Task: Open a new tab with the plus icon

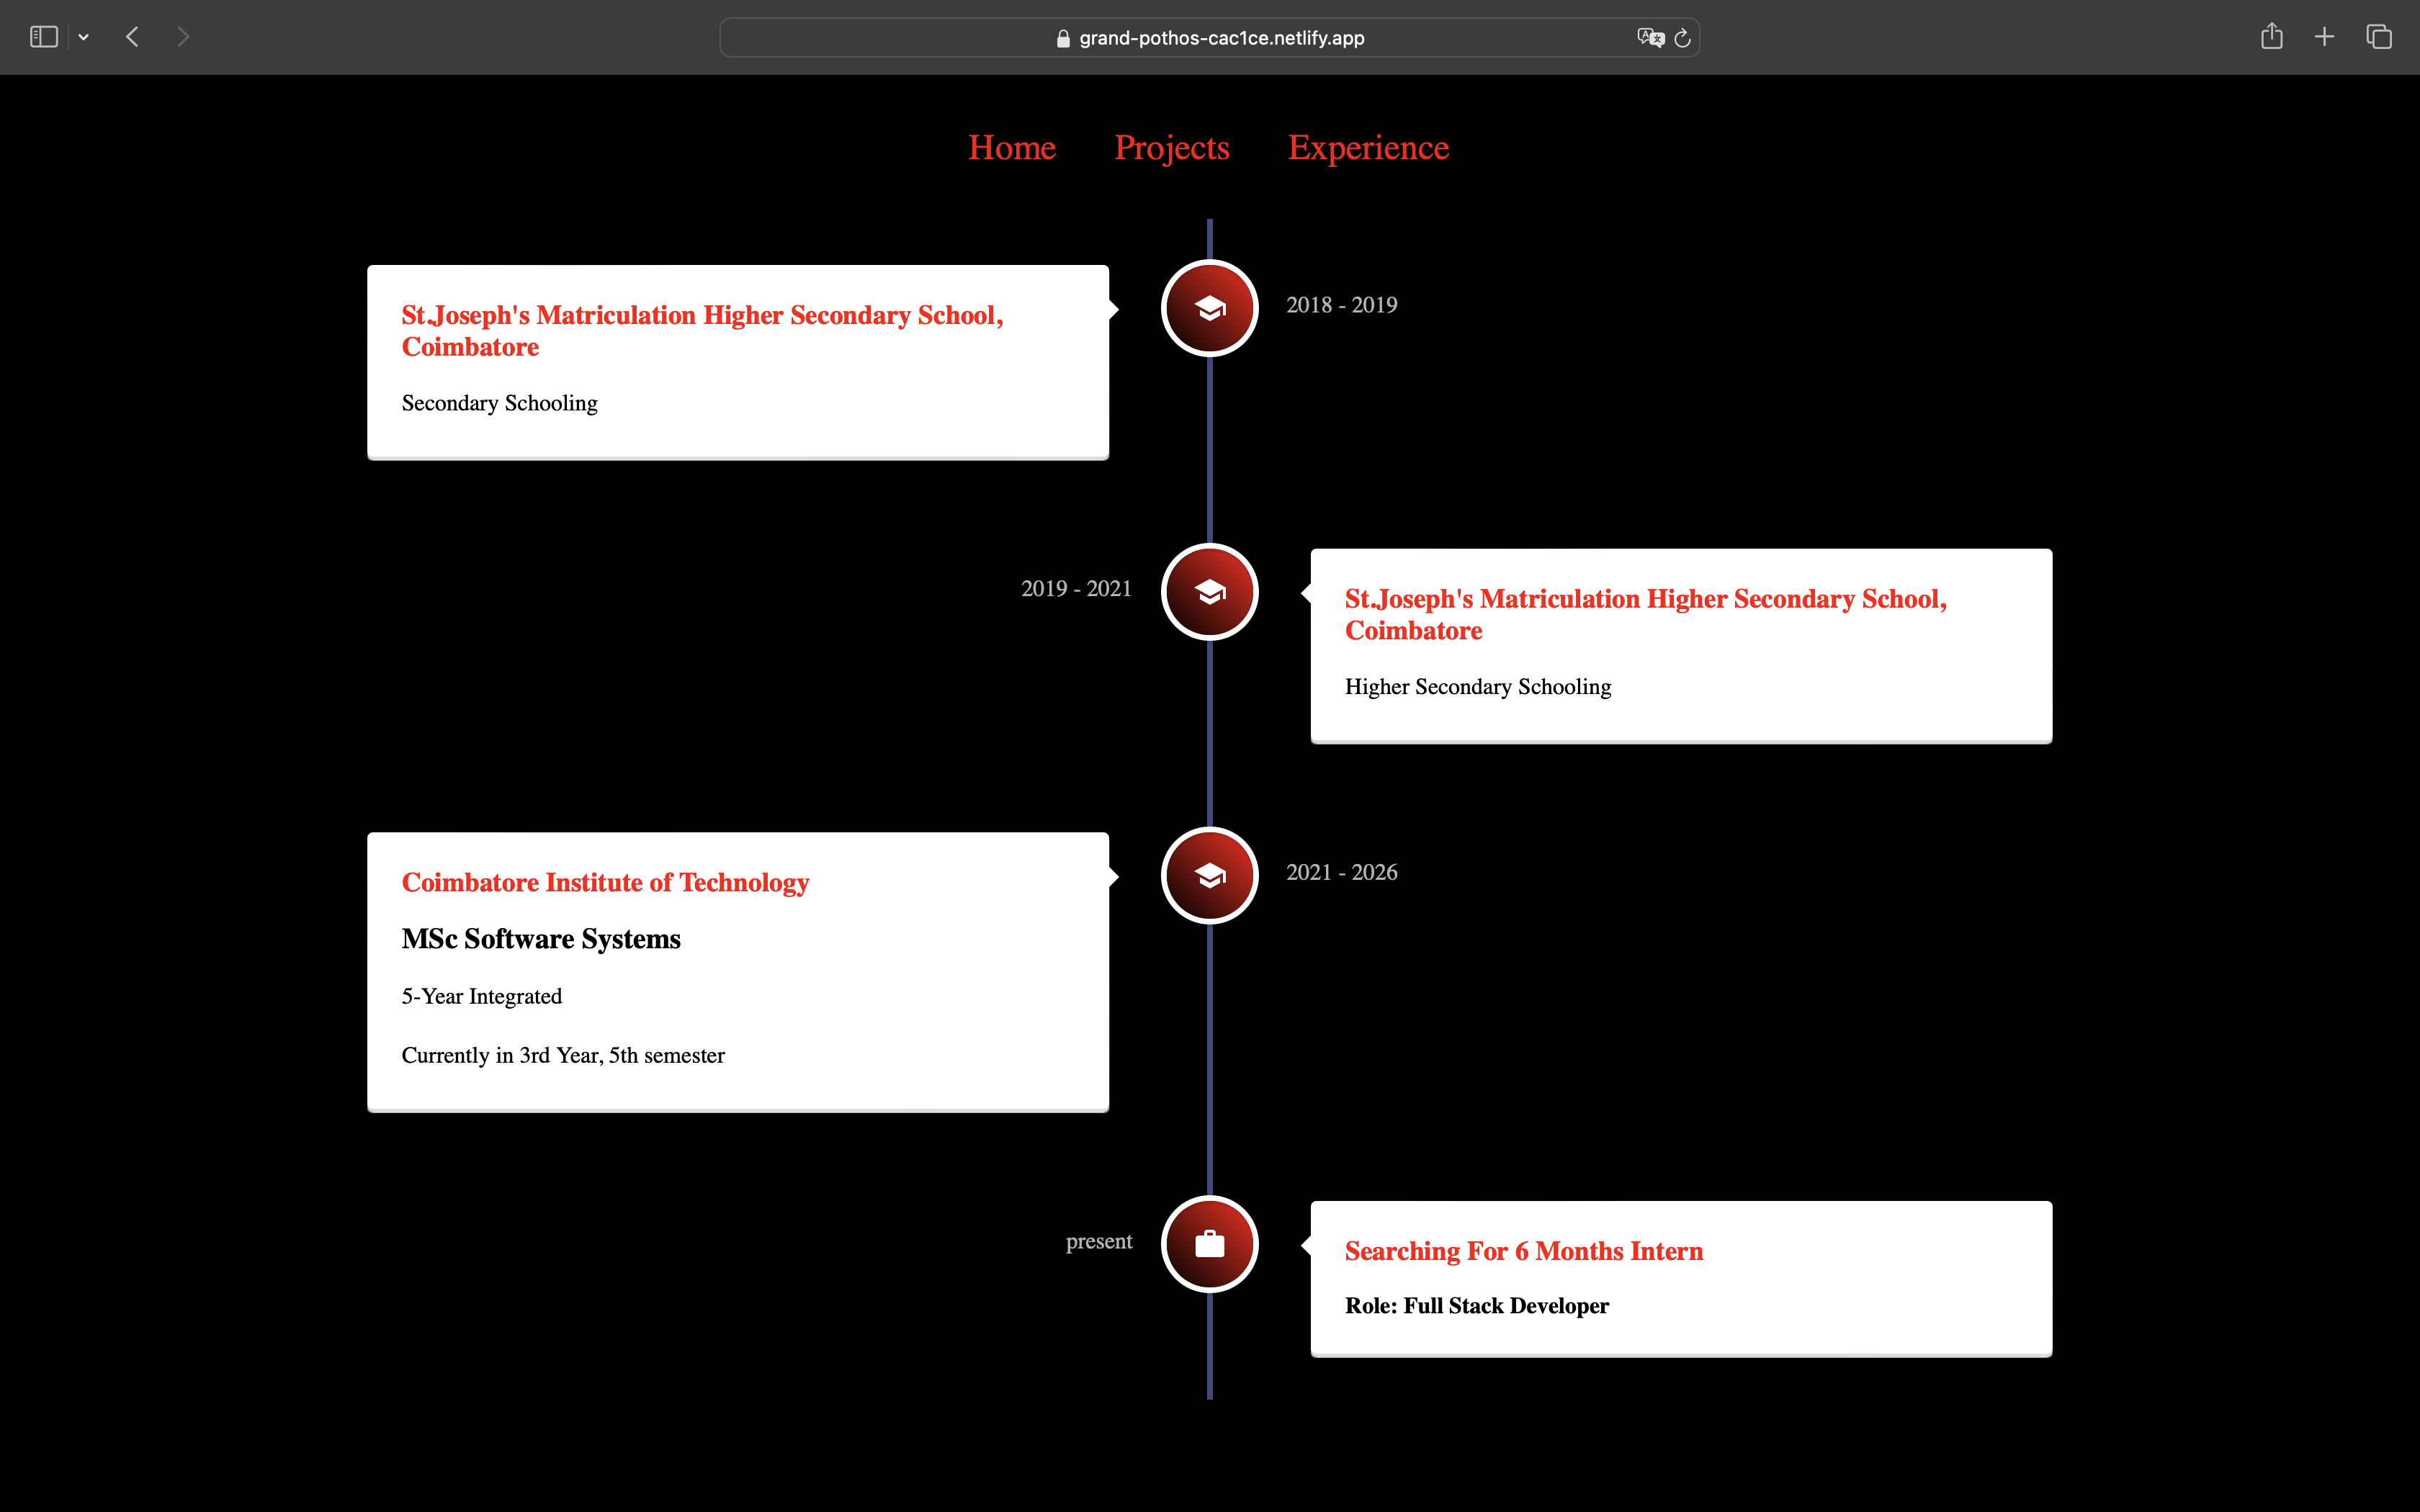Action: [x=2324, y=37]
